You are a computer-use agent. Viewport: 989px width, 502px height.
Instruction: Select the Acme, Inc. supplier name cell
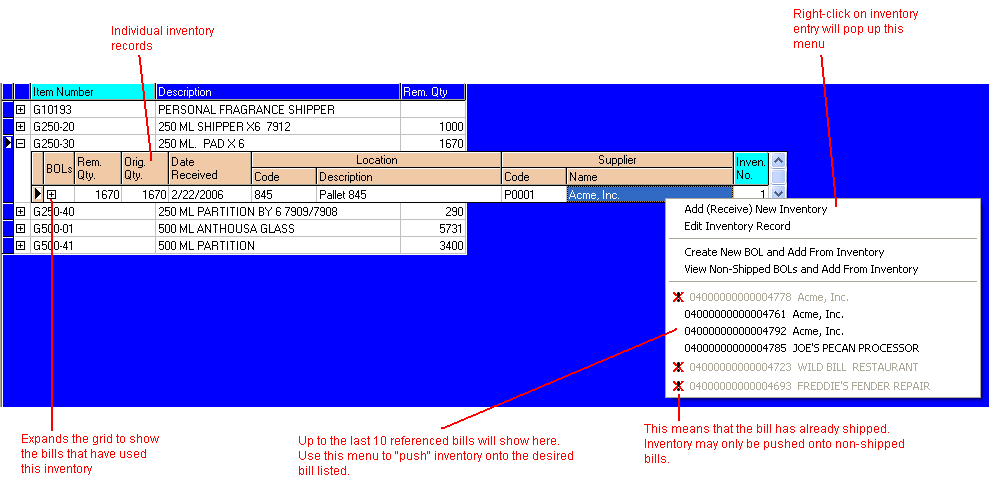650,195
